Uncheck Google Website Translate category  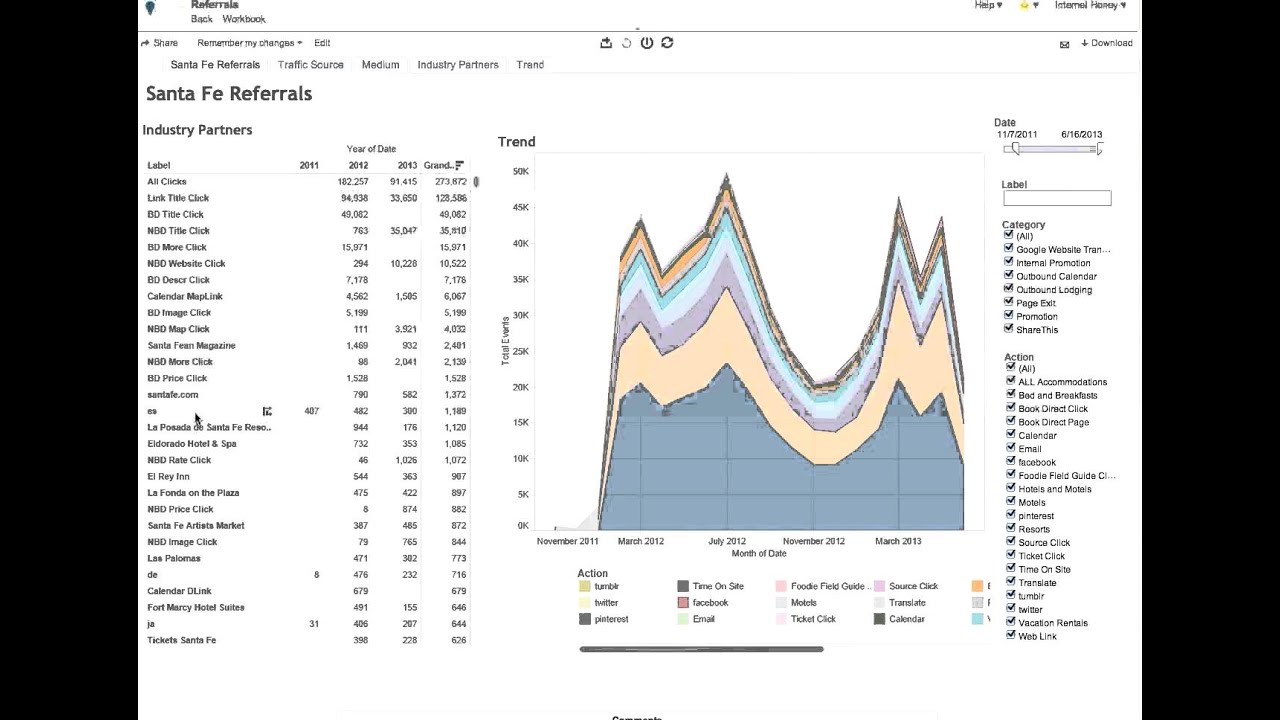[x=1009, y=248]
